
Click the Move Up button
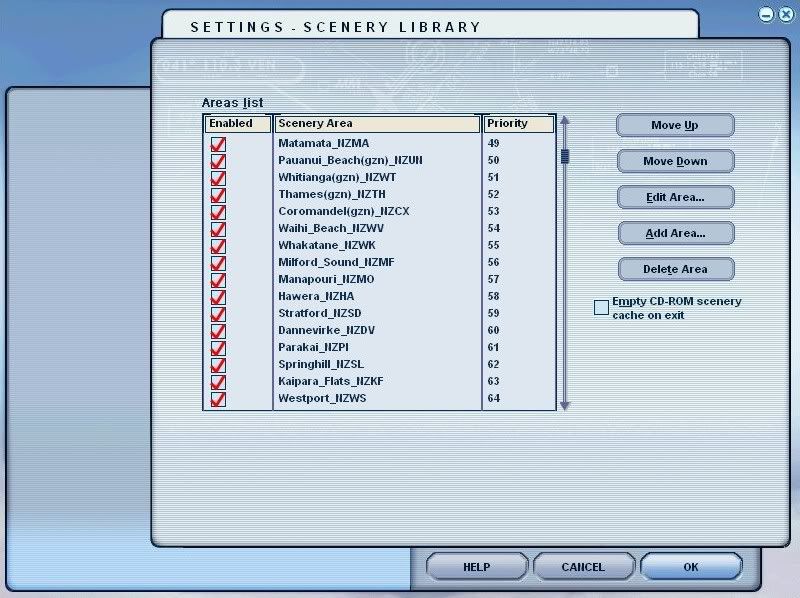(x=675, y=125)
